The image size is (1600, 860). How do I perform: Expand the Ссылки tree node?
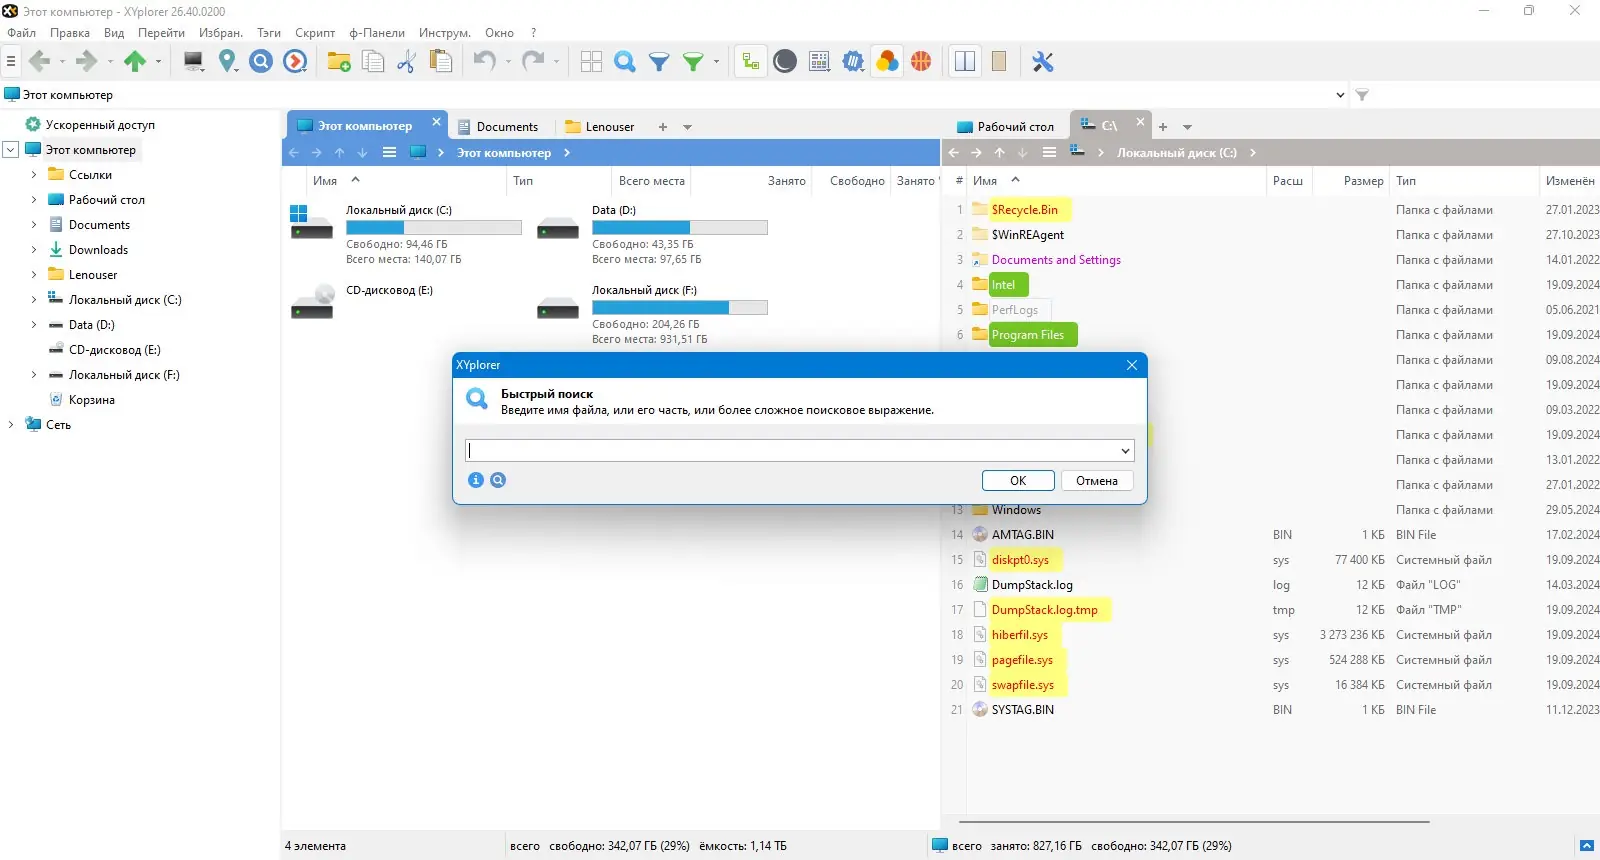tap(34, 175)
